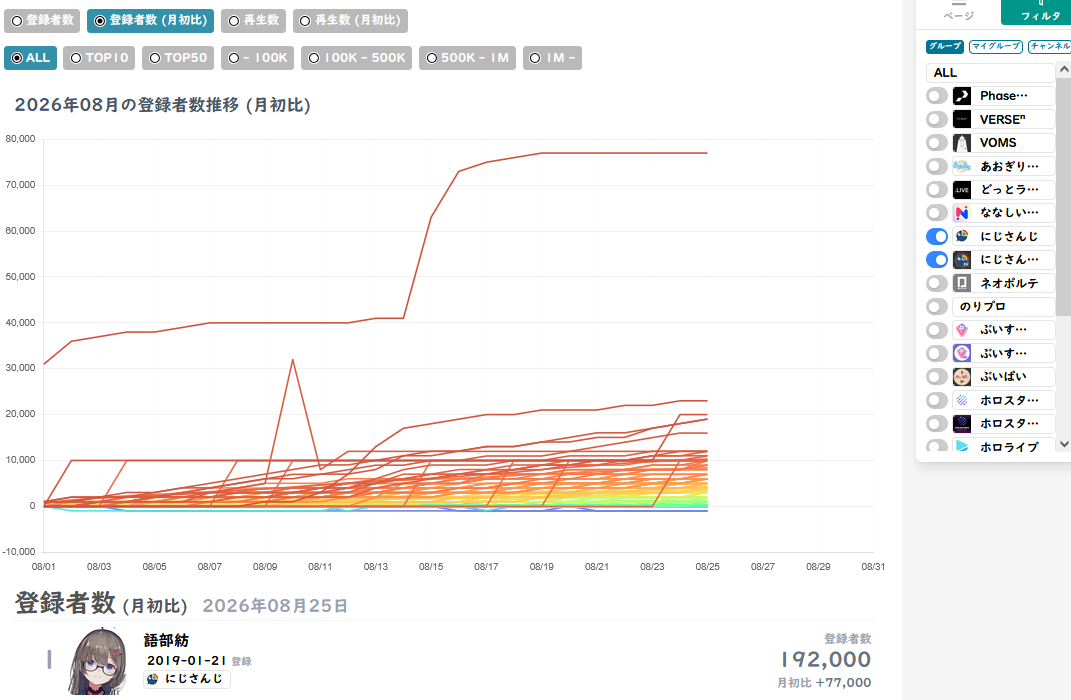Disable the にじさんじ group toggle
1071x700 pixels.
[936, 236]
